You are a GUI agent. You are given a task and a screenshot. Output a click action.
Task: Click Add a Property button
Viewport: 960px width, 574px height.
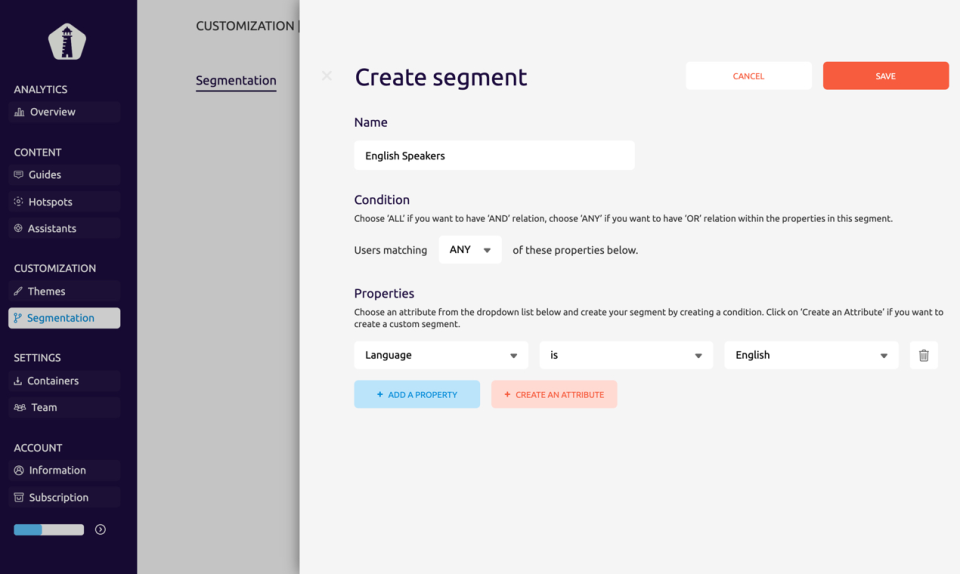417,395
